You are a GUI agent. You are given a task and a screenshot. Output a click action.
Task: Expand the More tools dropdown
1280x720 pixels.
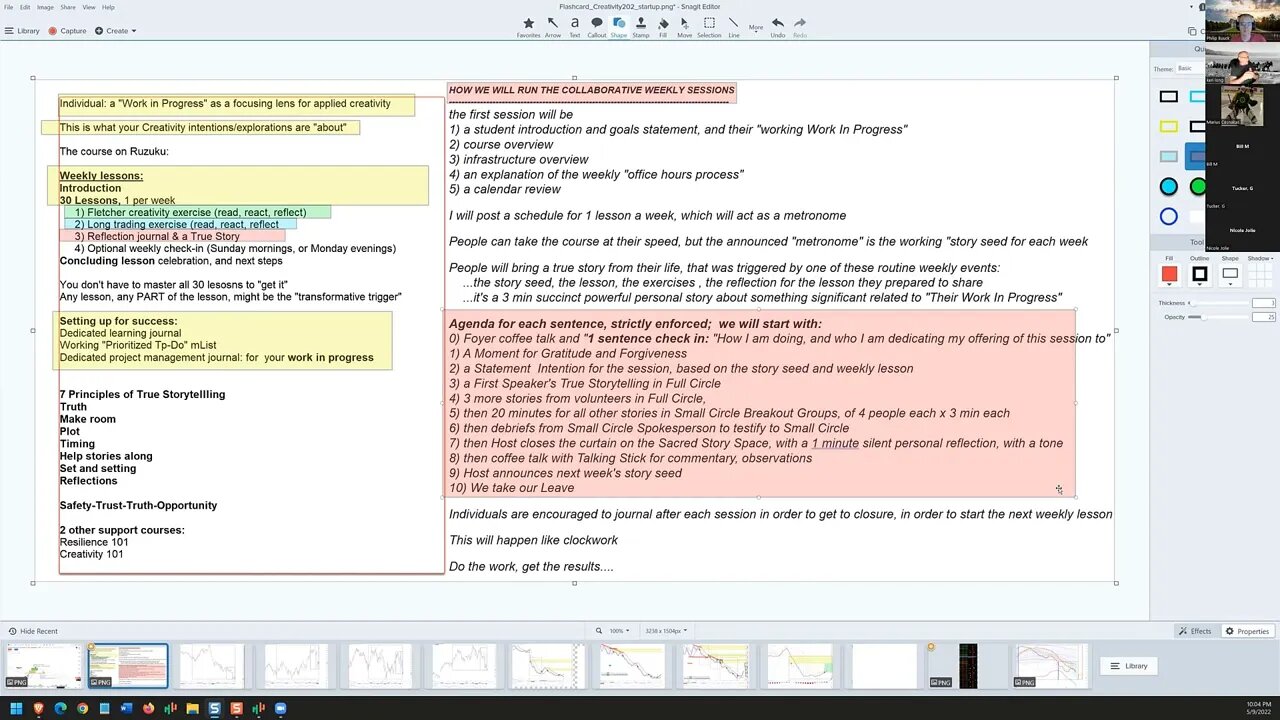[756, 27]
